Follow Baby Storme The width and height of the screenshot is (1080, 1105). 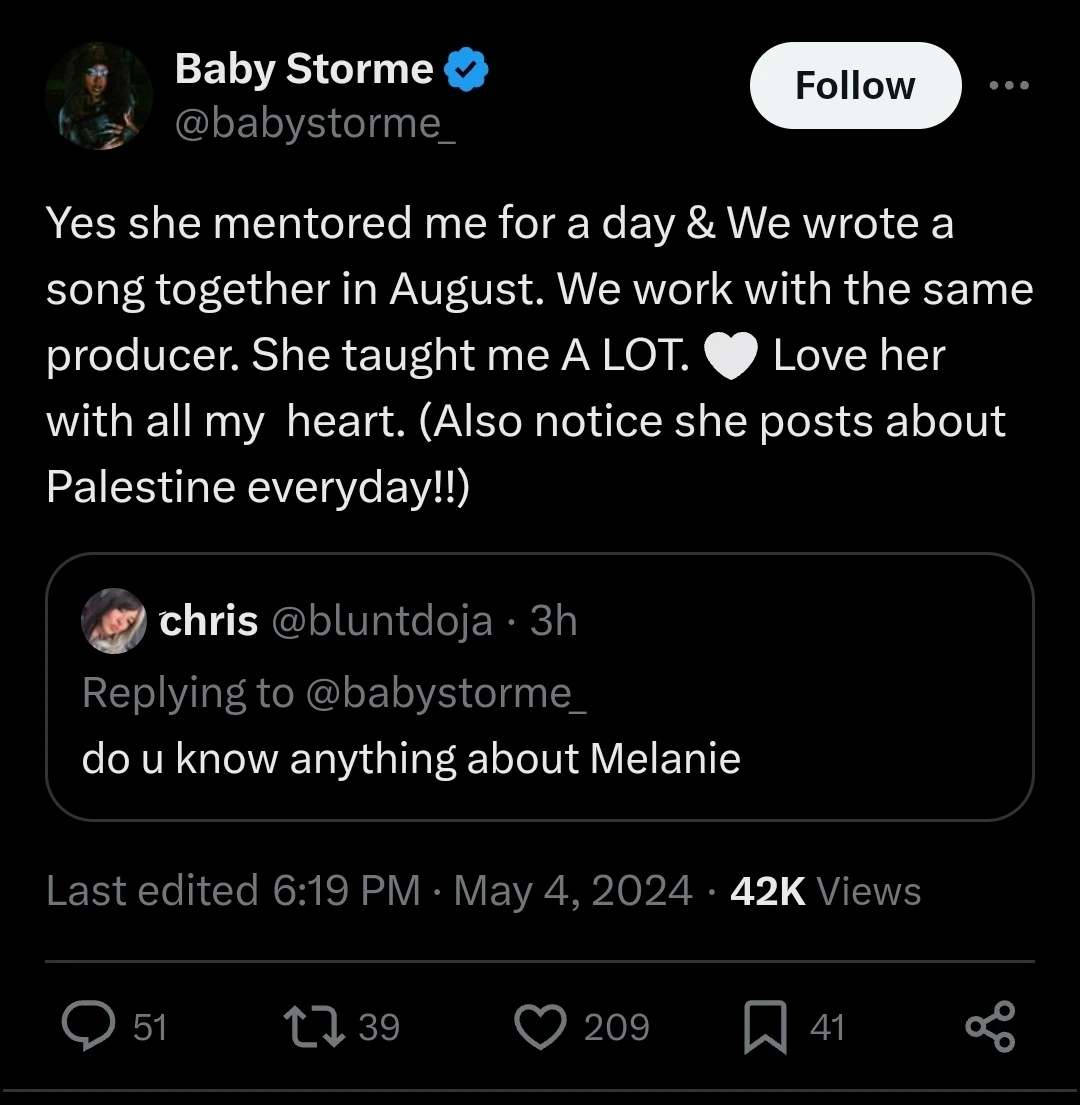click(855, 86)
